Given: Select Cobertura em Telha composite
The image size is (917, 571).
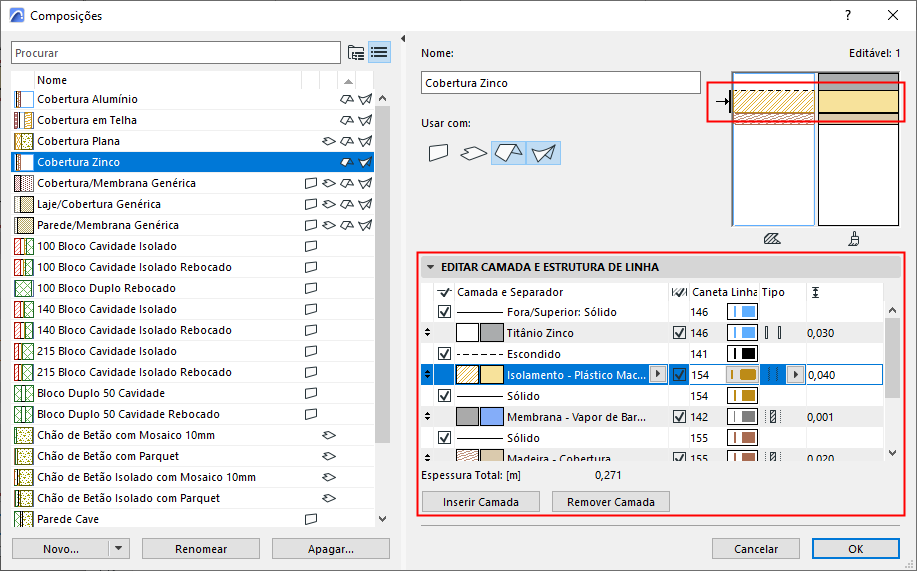Looking at the screenshot, I should tap(192, 120).
